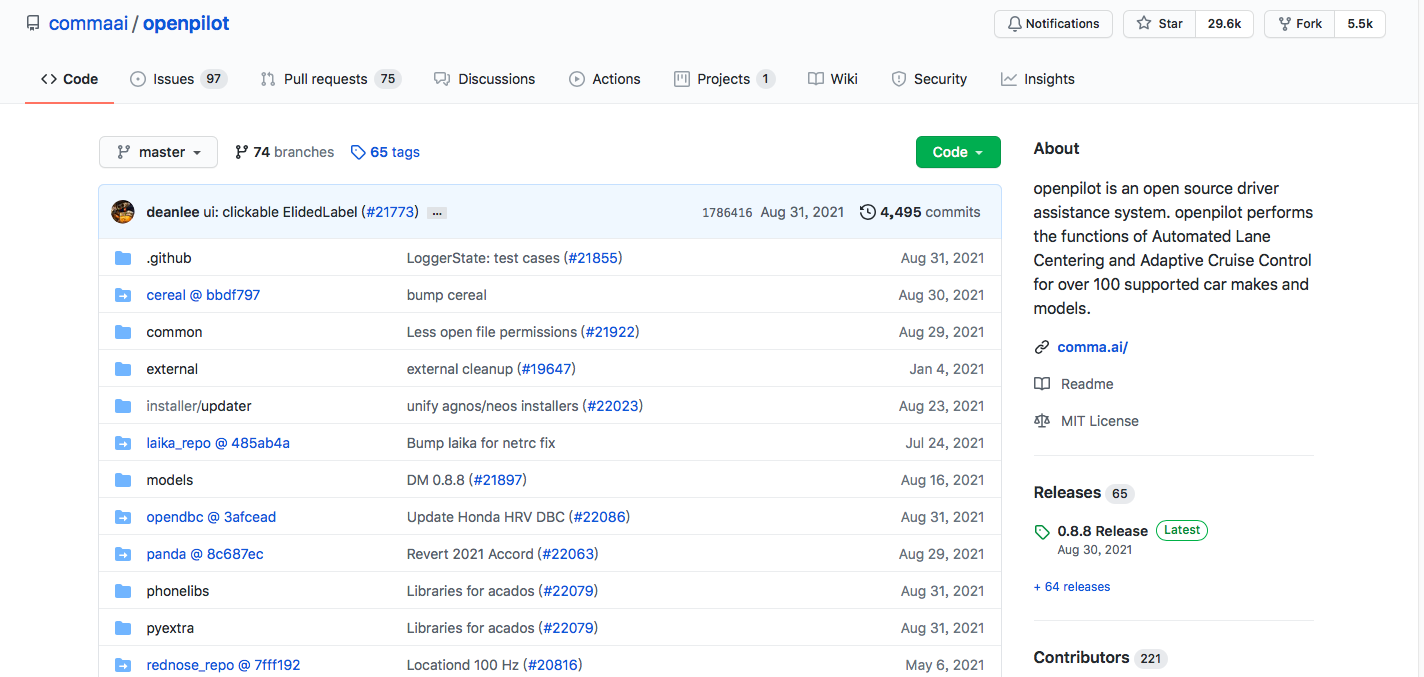Open the Insights tab
This screenshot has height=677, width=1424.
coord(1037,79)
